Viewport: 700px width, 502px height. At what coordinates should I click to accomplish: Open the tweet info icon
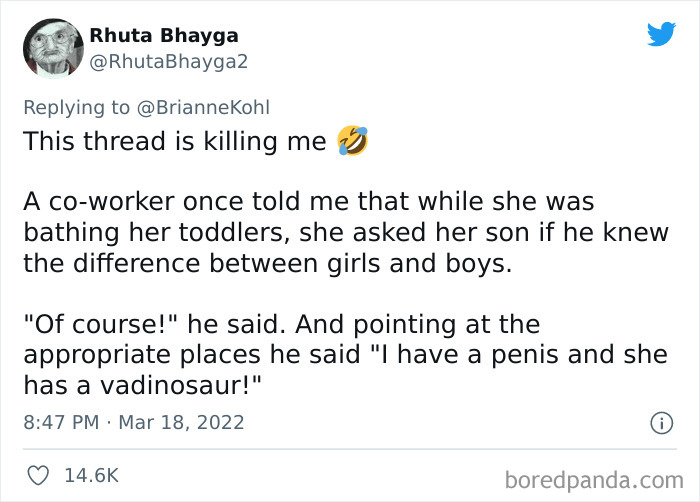tap(660, 423)
